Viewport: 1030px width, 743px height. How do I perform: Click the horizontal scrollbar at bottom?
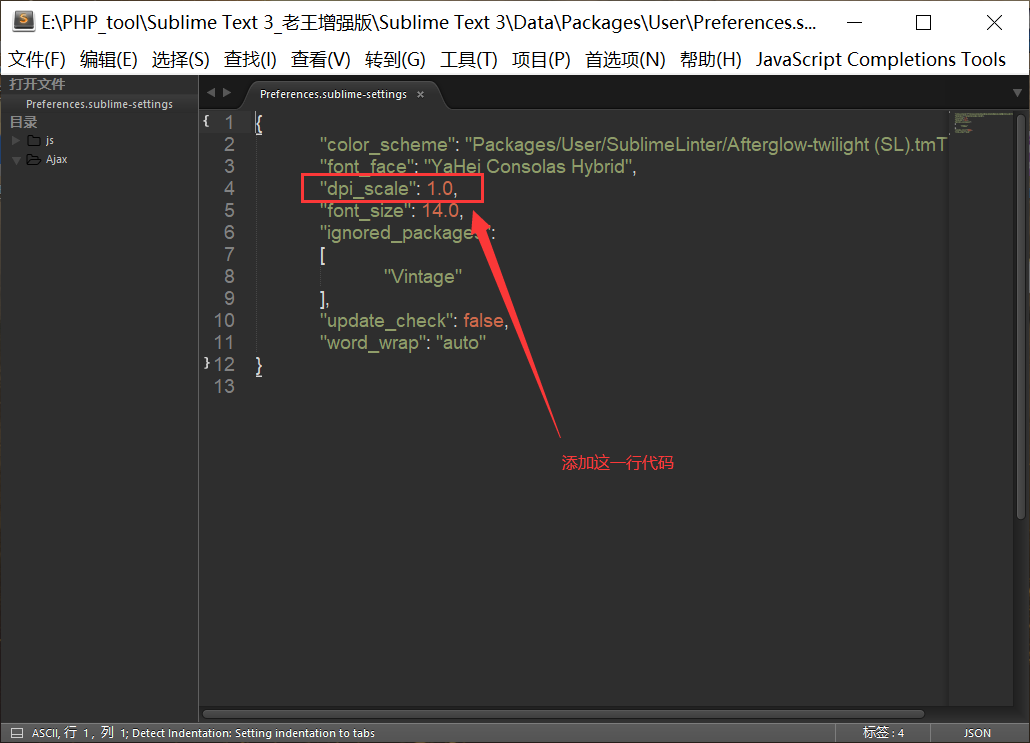[563, 714]
